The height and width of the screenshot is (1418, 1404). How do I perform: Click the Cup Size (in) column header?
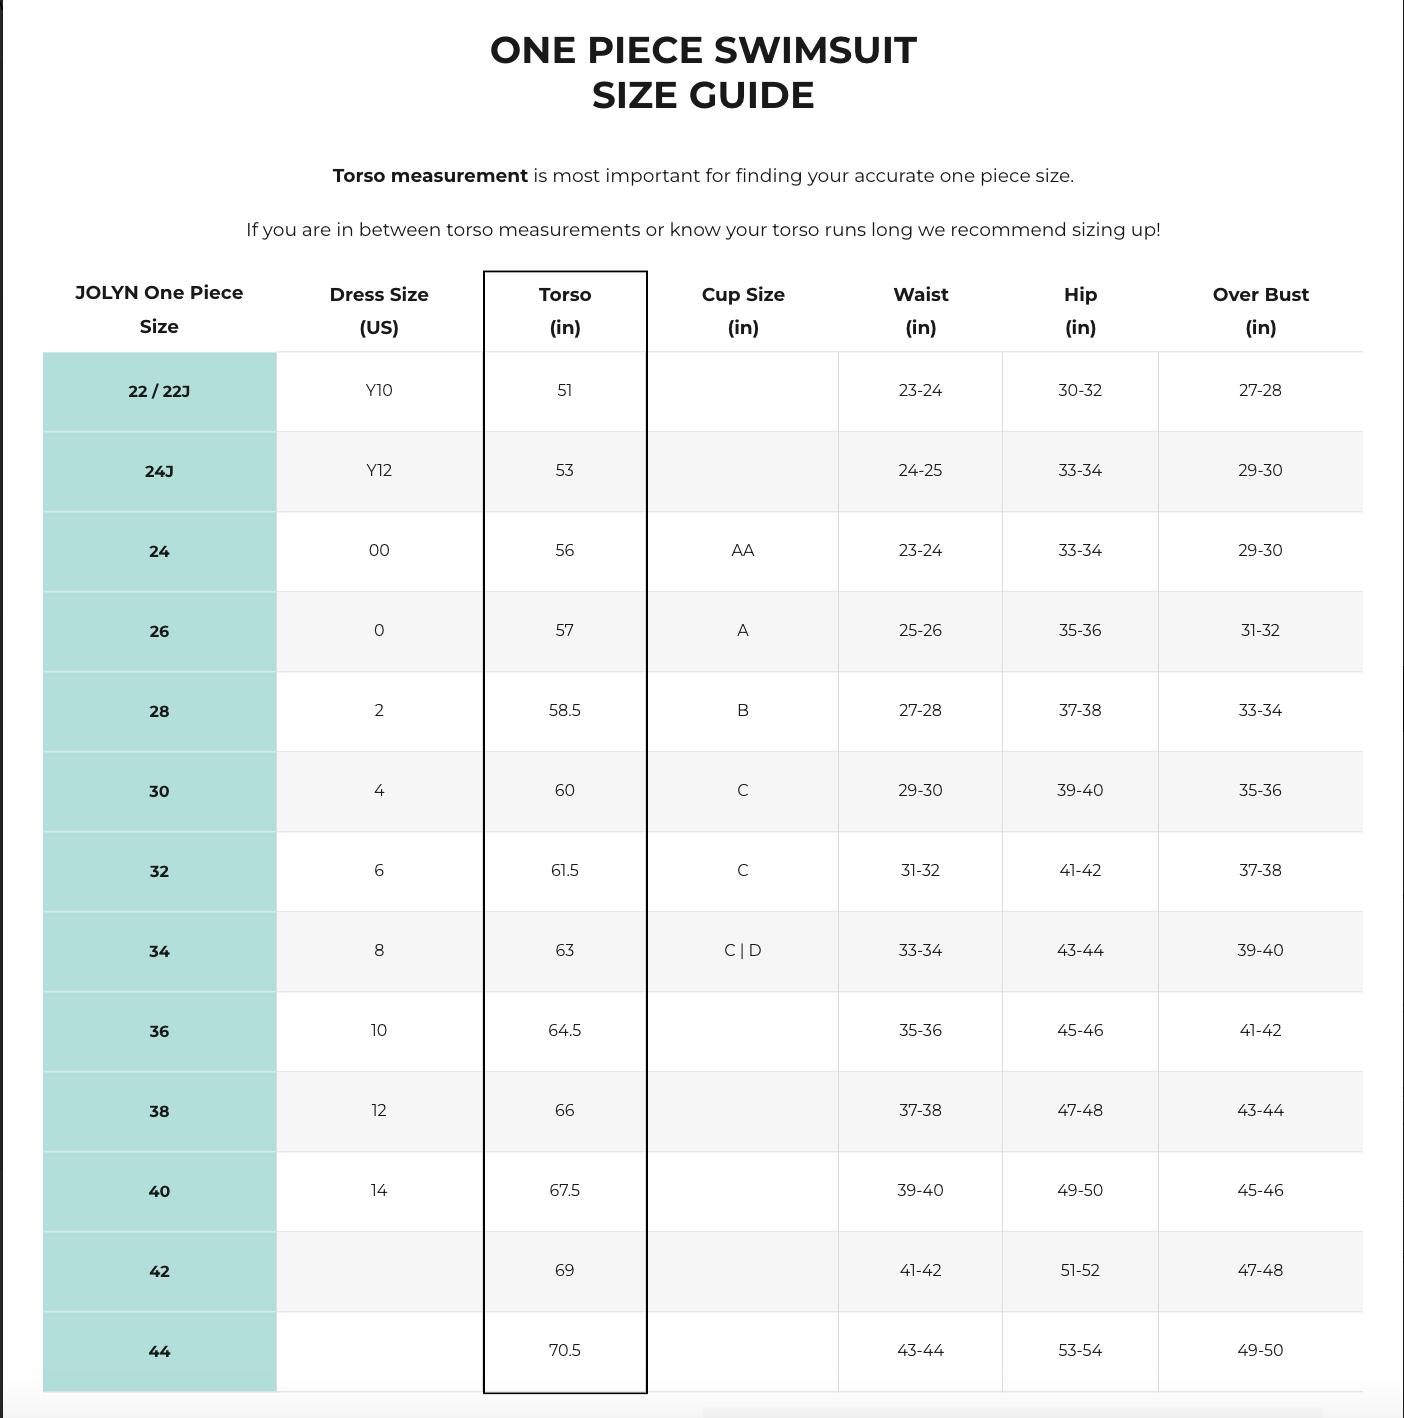pos(743,311)
